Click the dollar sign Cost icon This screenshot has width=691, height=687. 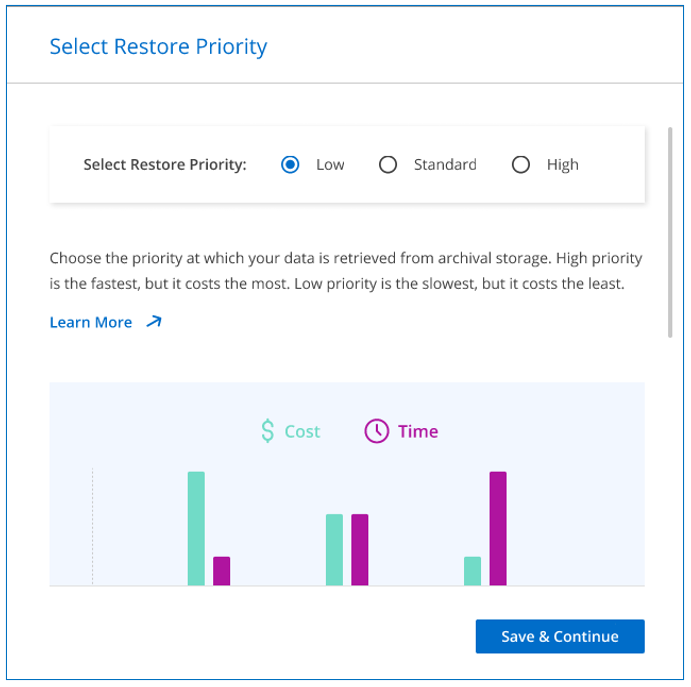click(267, 432)
